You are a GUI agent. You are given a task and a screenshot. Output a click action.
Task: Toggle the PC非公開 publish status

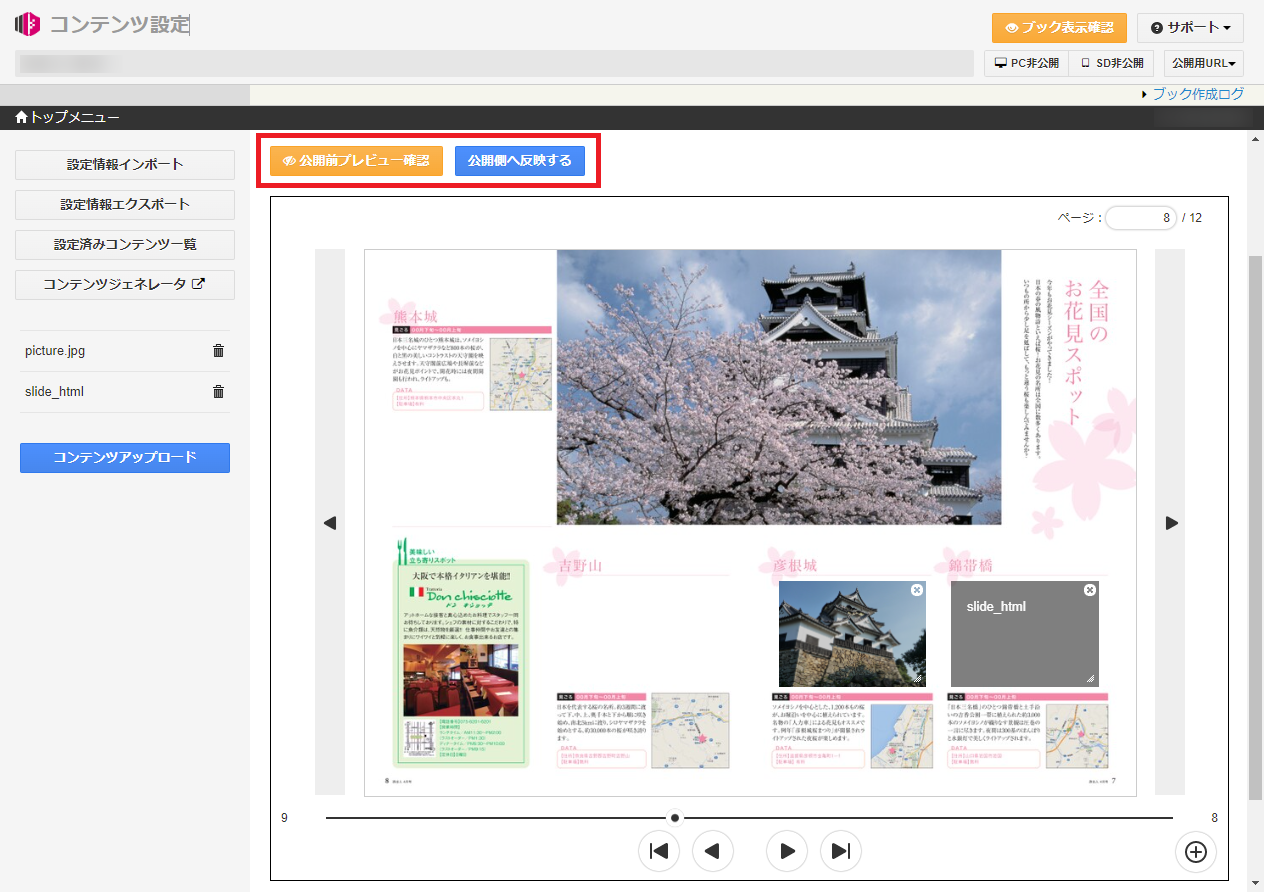[x=1026, y=63]
